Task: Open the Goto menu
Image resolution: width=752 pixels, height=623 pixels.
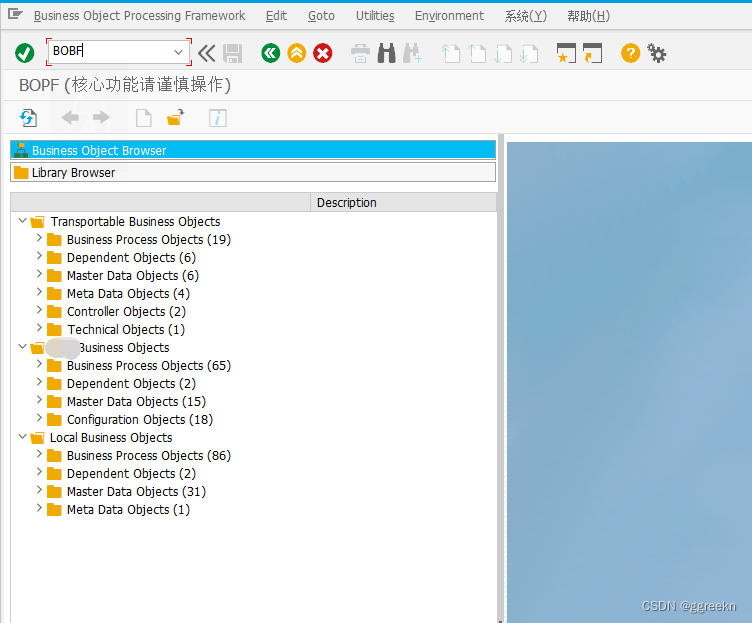Action: [x=321, y=16]
